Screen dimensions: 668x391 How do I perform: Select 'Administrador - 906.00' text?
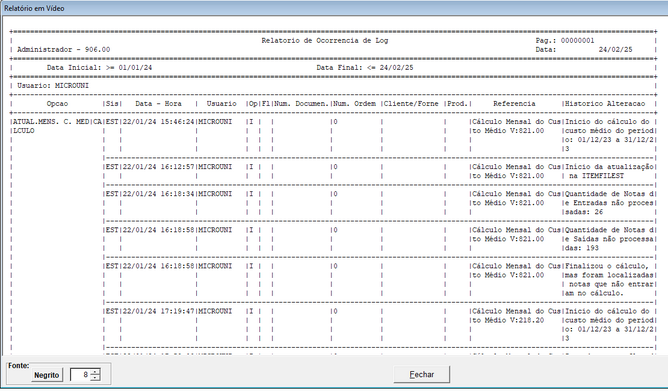tap(63, 49)
